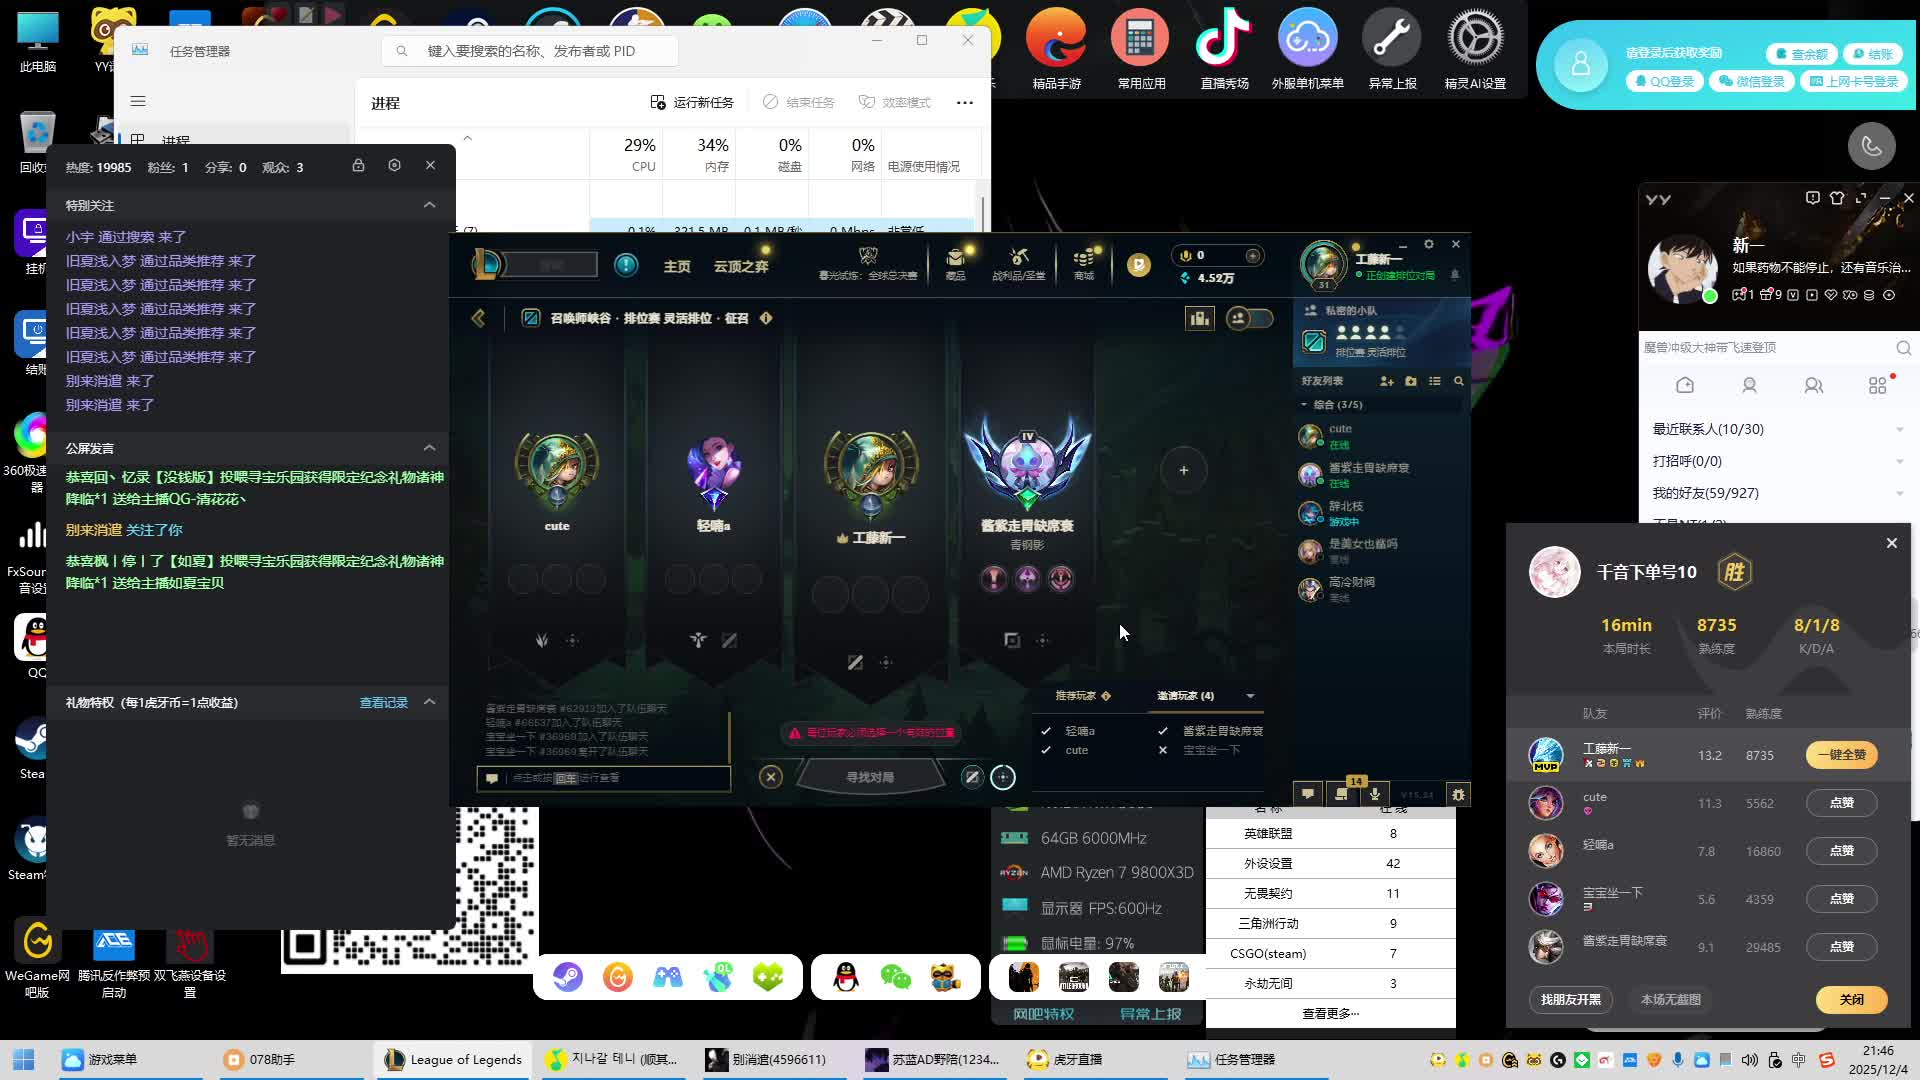Lock the live chat panel
Viewport: 1920px width, 1080px height.
[x=358, y=165]
